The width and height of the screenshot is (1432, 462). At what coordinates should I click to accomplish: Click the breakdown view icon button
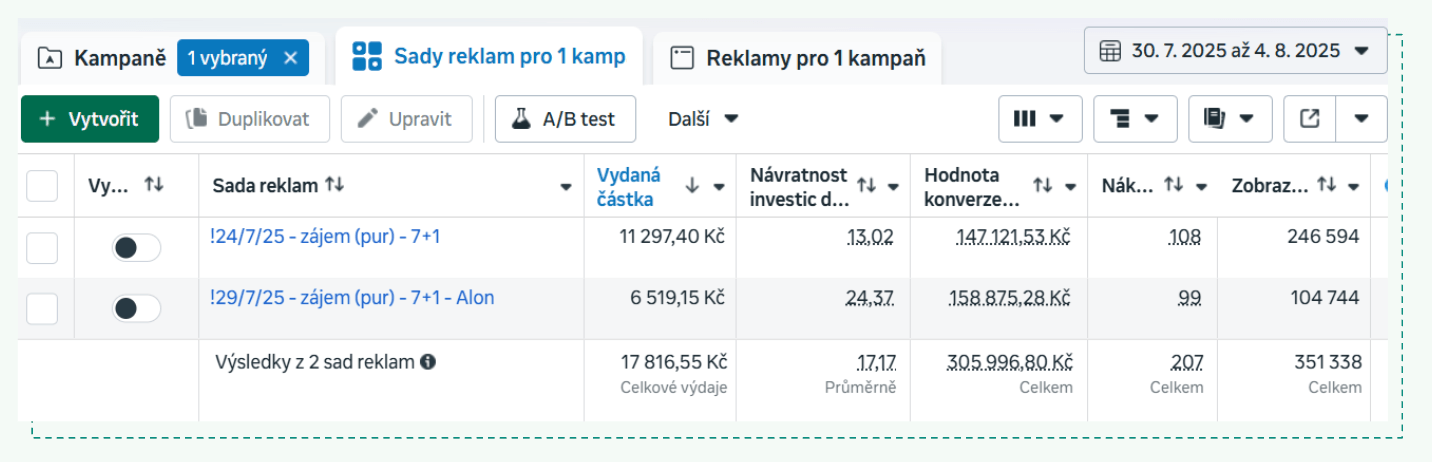(x=1135, y=119)
